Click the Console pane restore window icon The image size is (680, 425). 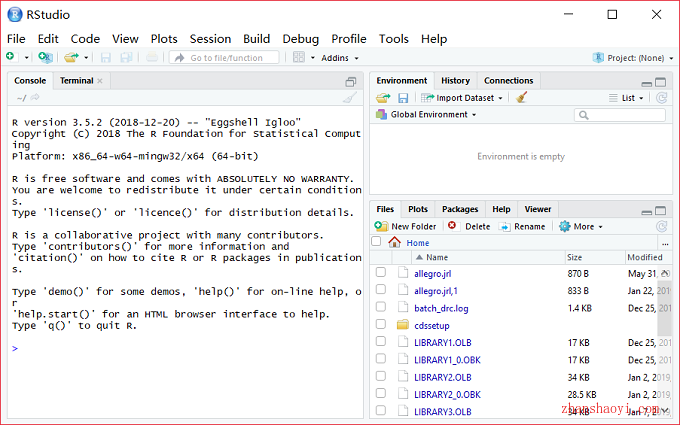pyautogui.click(x=350, y=82)
